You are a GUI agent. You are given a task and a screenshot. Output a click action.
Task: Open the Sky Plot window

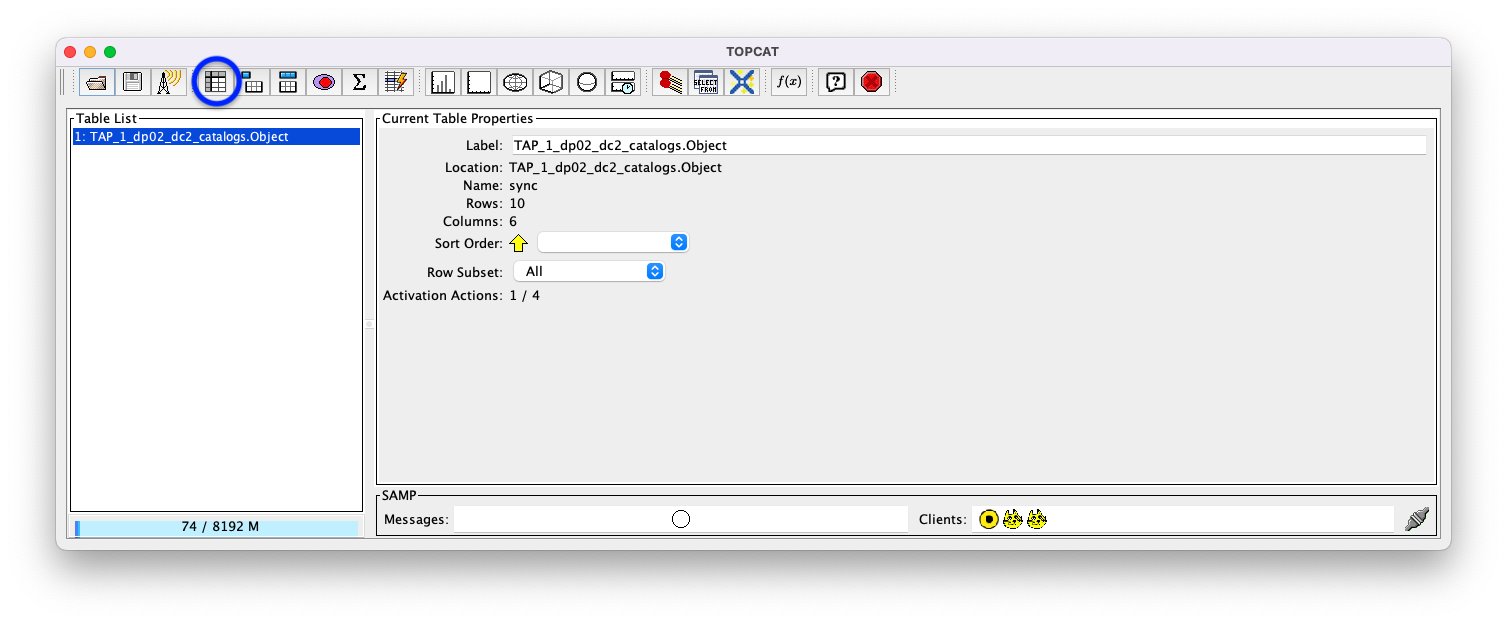pos(515,81)
